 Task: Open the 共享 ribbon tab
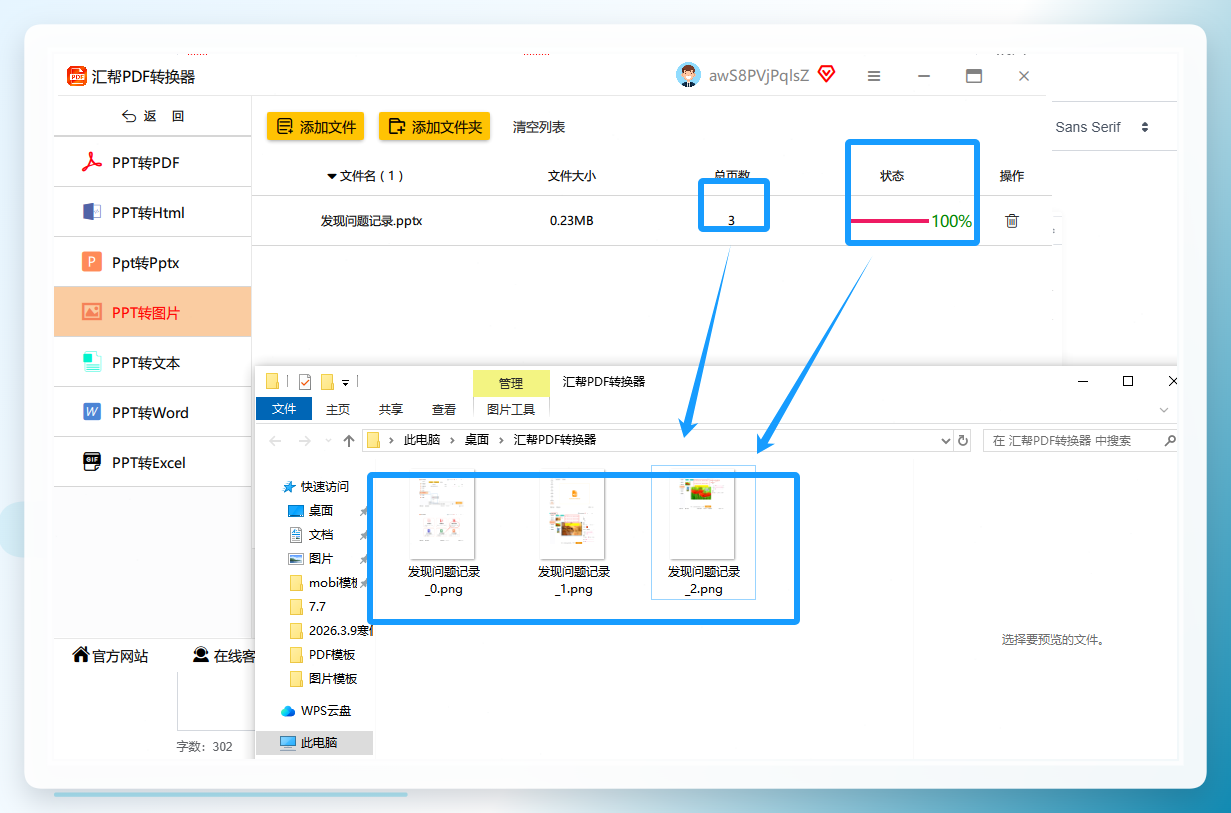tap(391, 409)
